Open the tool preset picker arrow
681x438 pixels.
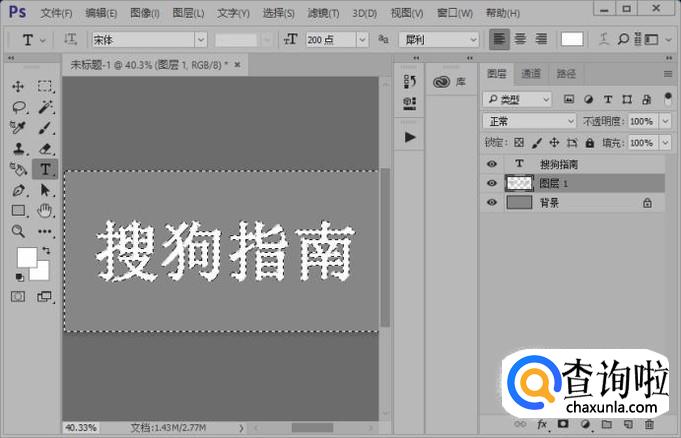pyautogui.click(x=43, y=40)
